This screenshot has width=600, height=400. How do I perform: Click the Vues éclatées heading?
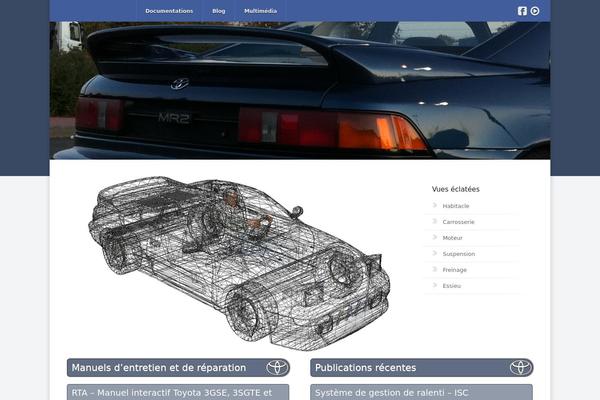455,189
